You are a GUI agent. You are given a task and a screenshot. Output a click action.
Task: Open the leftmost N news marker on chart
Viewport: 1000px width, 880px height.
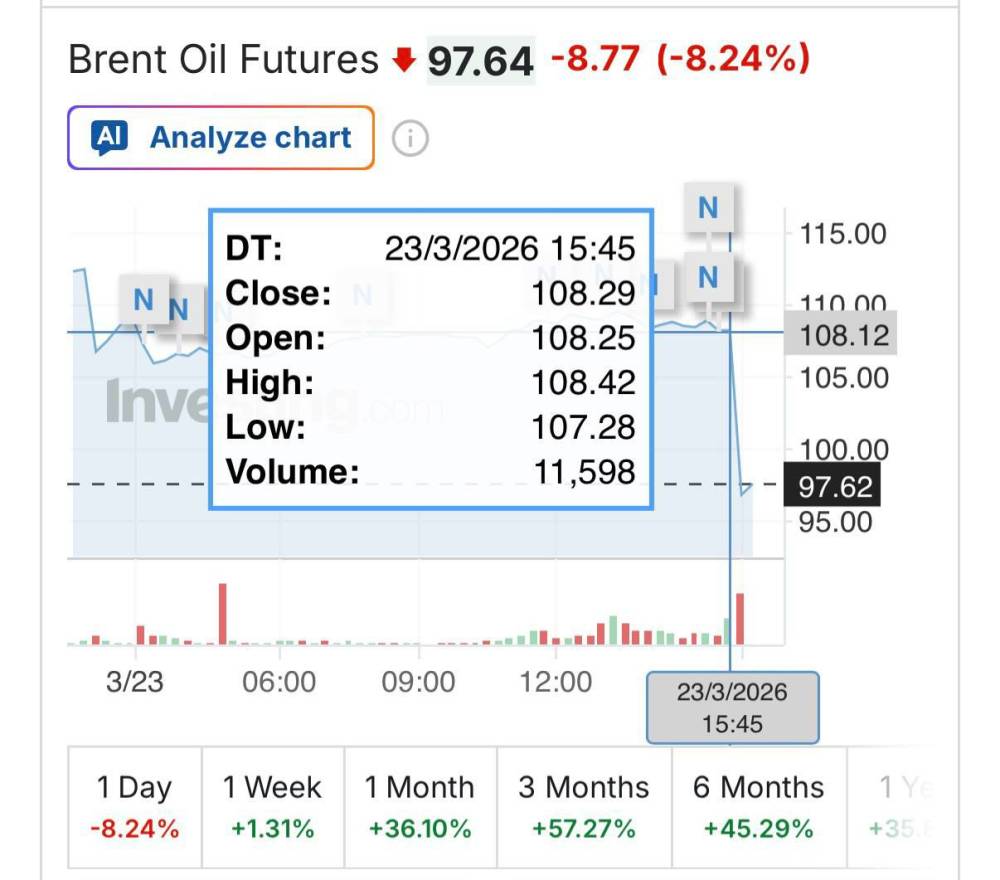[143, 299]
